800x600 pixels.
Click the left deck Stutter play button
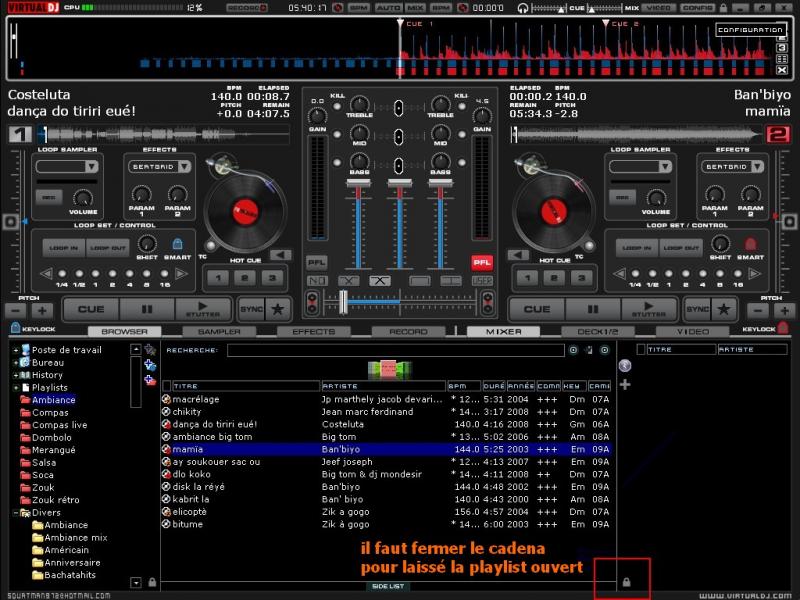(x=201, y=309)
